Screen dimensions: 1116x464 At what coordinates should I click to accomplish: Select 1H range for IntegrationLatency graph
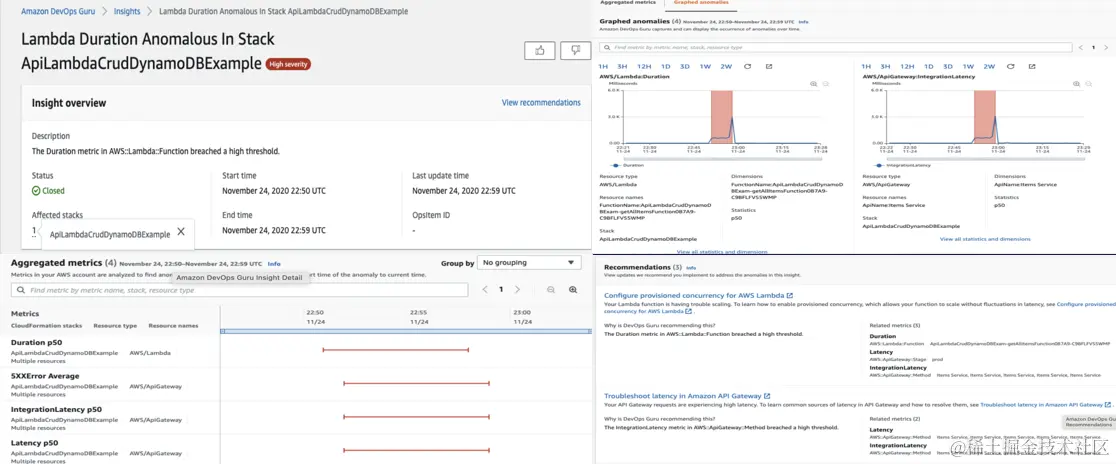point(866,66)
